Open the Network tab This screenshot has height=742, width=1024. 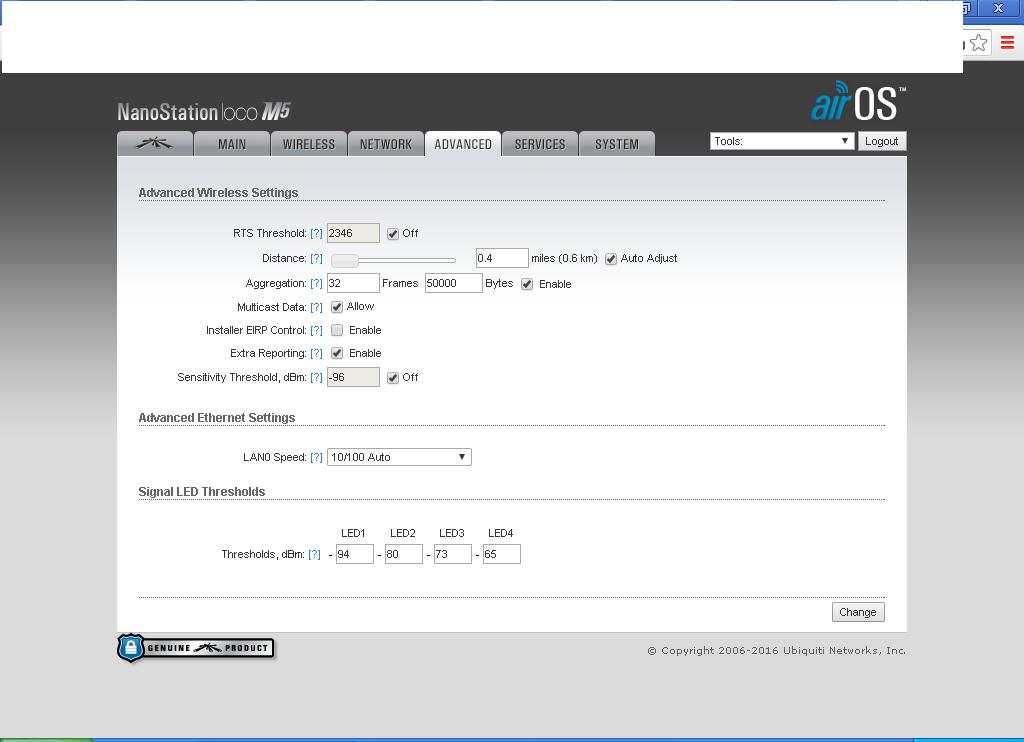click(x=386, y=144)
